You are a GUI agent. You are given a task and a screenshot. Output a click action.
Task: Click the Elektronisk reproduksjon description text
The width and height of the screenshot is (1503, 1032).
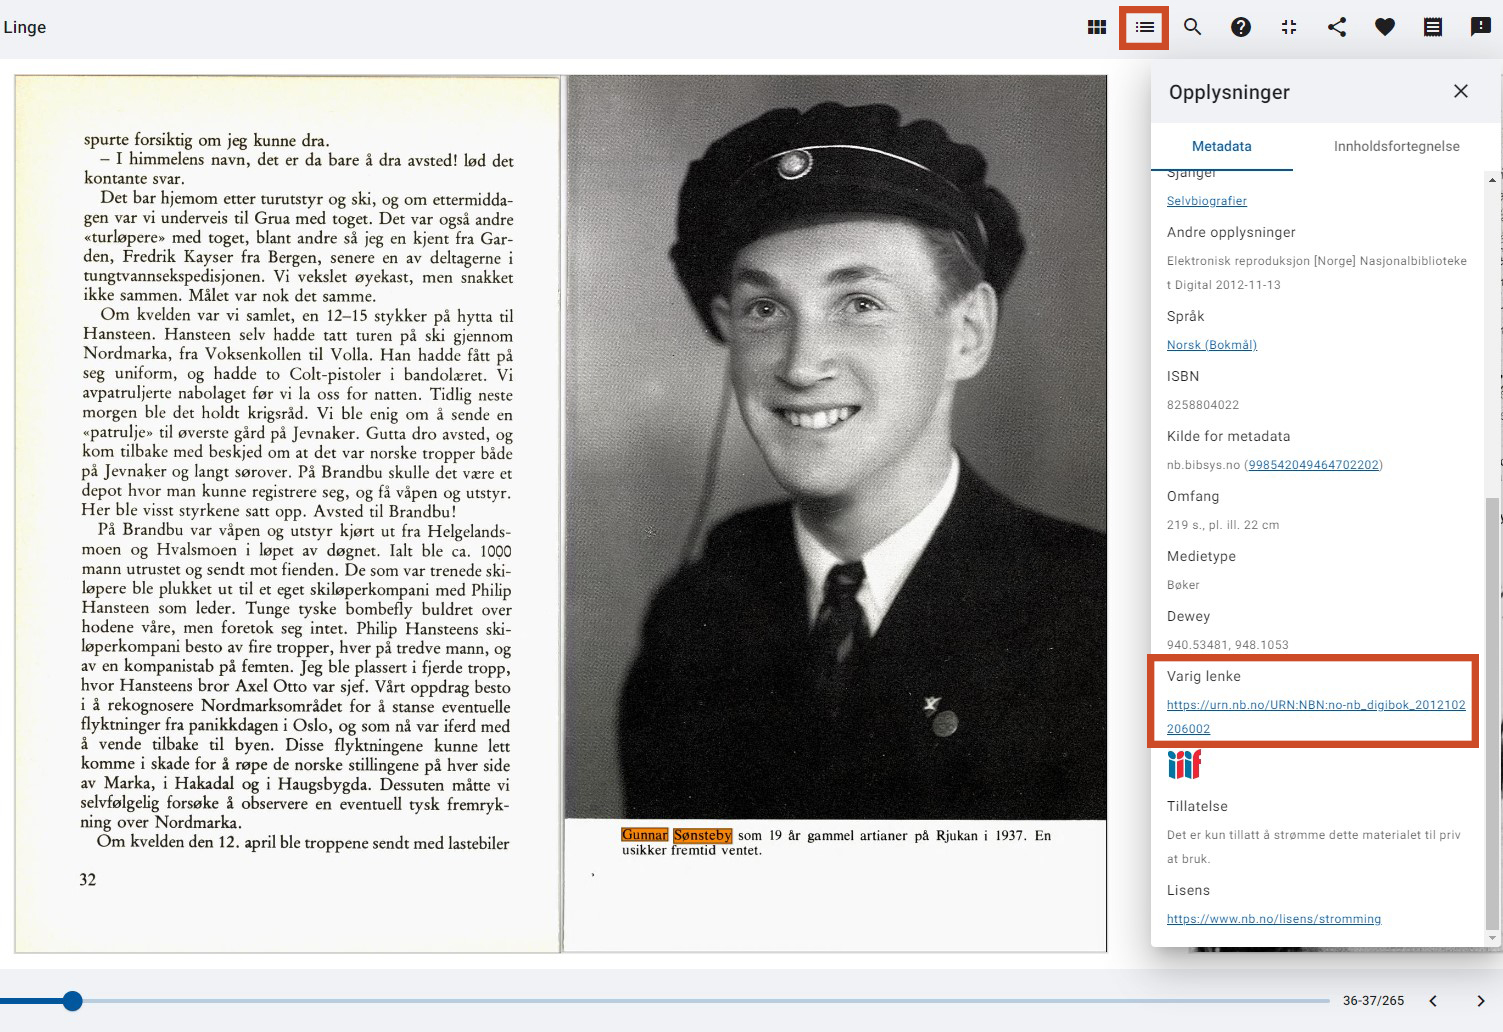[1317, 273]
